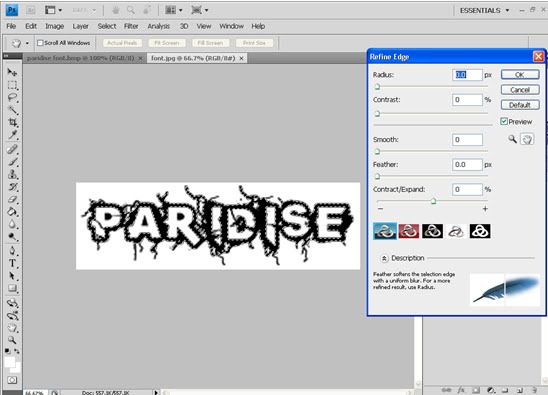This screenshot has width=548, height=395.
Task: Select the Hand tool in toolbox
Action: click(12, 328)
